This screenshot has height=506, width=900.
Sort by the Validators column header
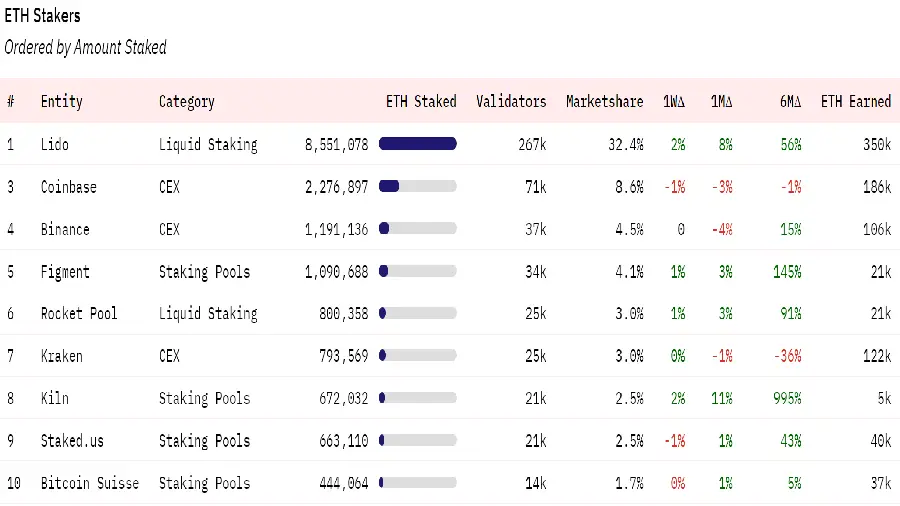[x=511, y=101]
